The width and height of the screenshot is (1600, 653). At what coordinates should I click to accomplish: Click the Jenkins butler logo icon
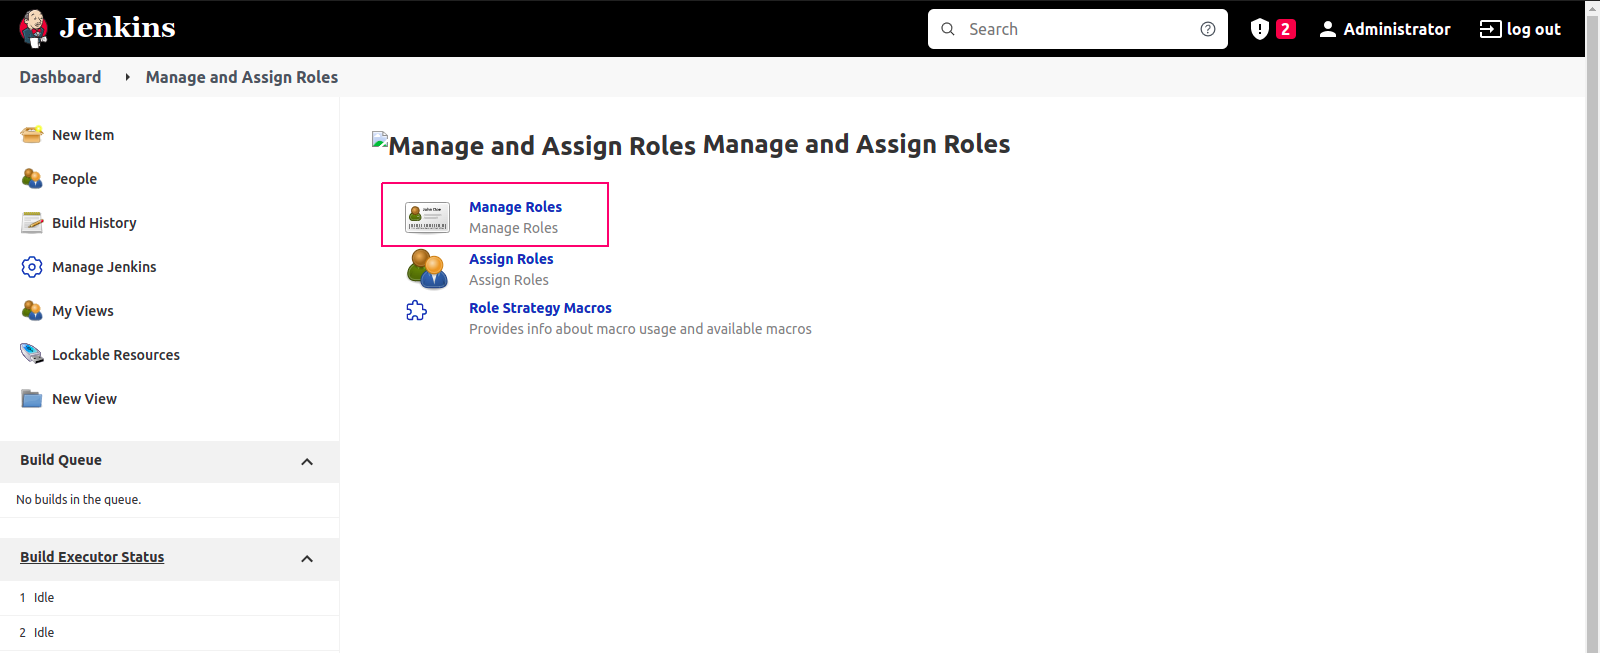[x=34, y=28]
